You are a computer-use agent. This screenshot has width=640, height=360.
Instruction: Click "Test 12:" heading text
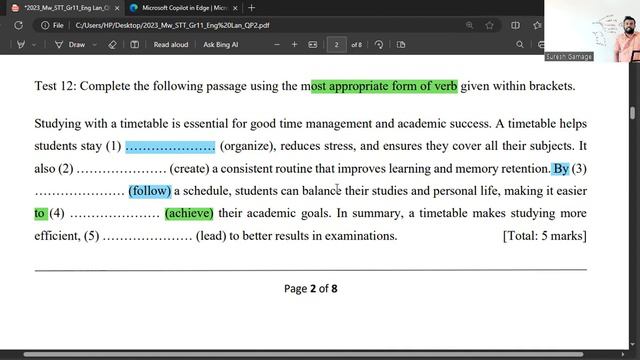pos(55,86)
